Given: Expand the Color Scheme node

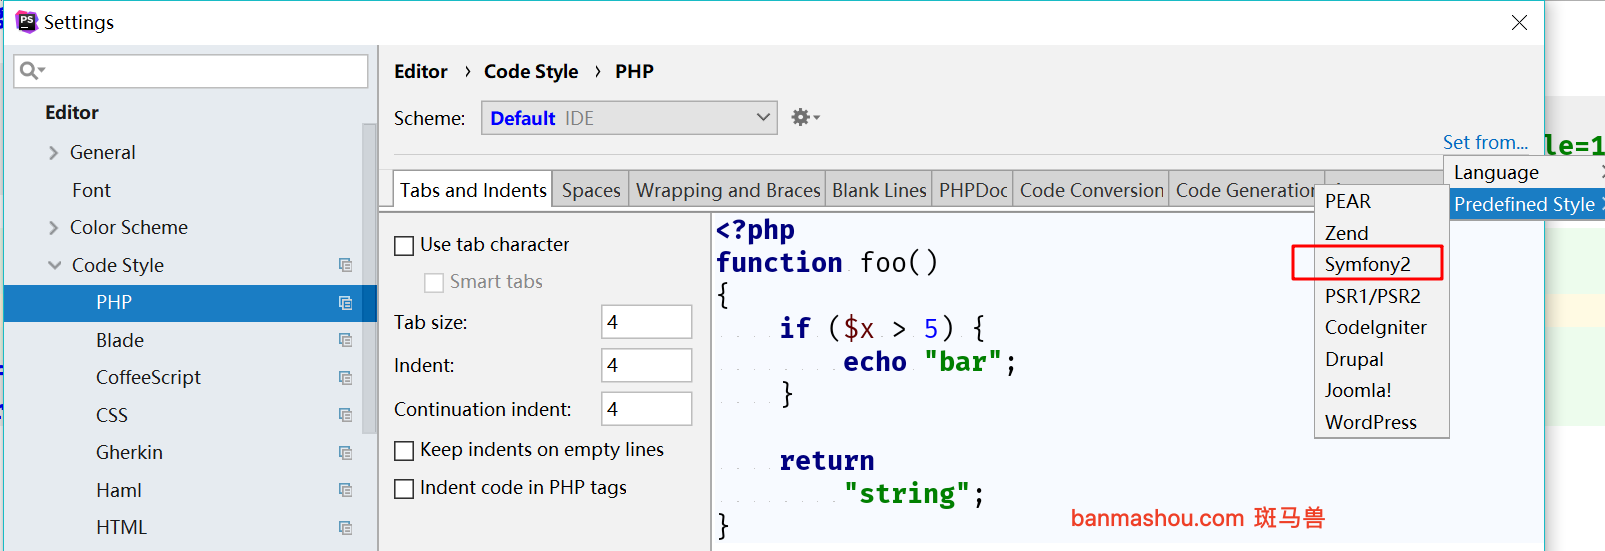Looking at the screenshot, I should pos(54,228).
